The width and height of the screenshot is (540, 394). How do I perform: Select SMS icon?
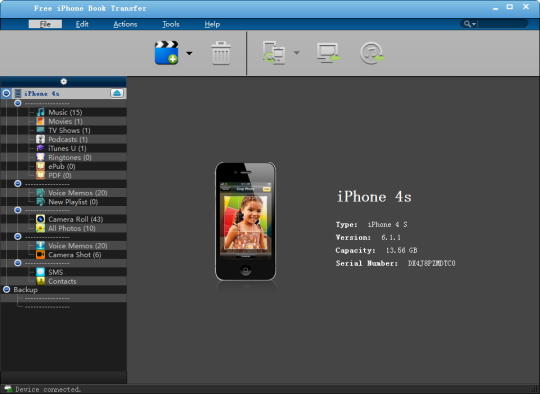pyautogui.click(x=40, y=272)
